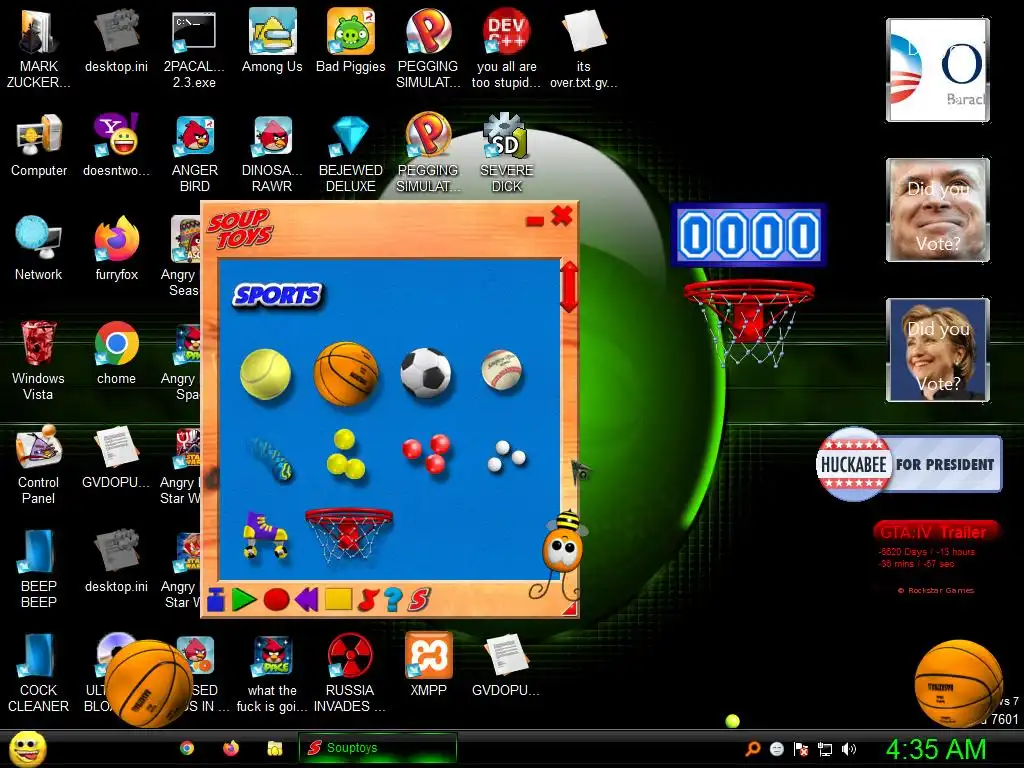
Task: Click the basketball over the bottom-row icons
Action: click(149, 683)
